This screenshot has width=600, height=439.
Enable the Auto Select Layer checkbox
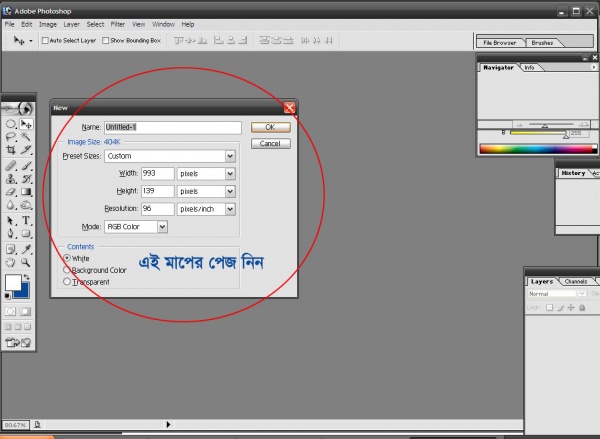43,41
